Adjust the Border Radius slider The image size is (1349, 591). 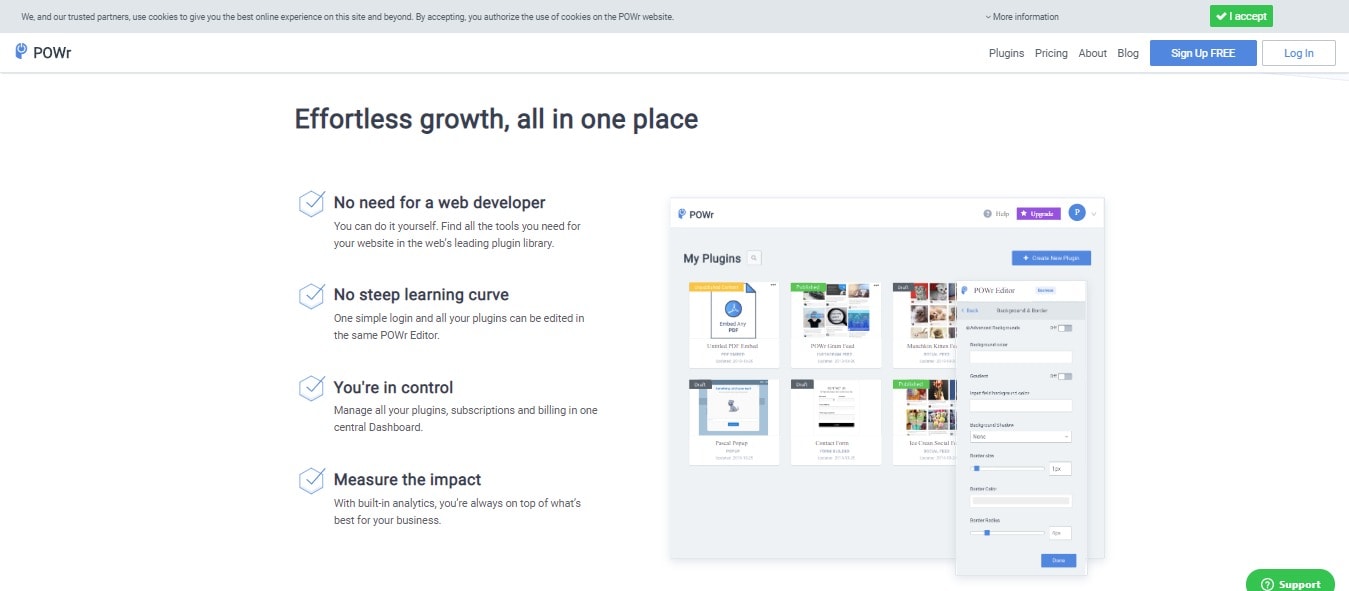(1007, 533)
